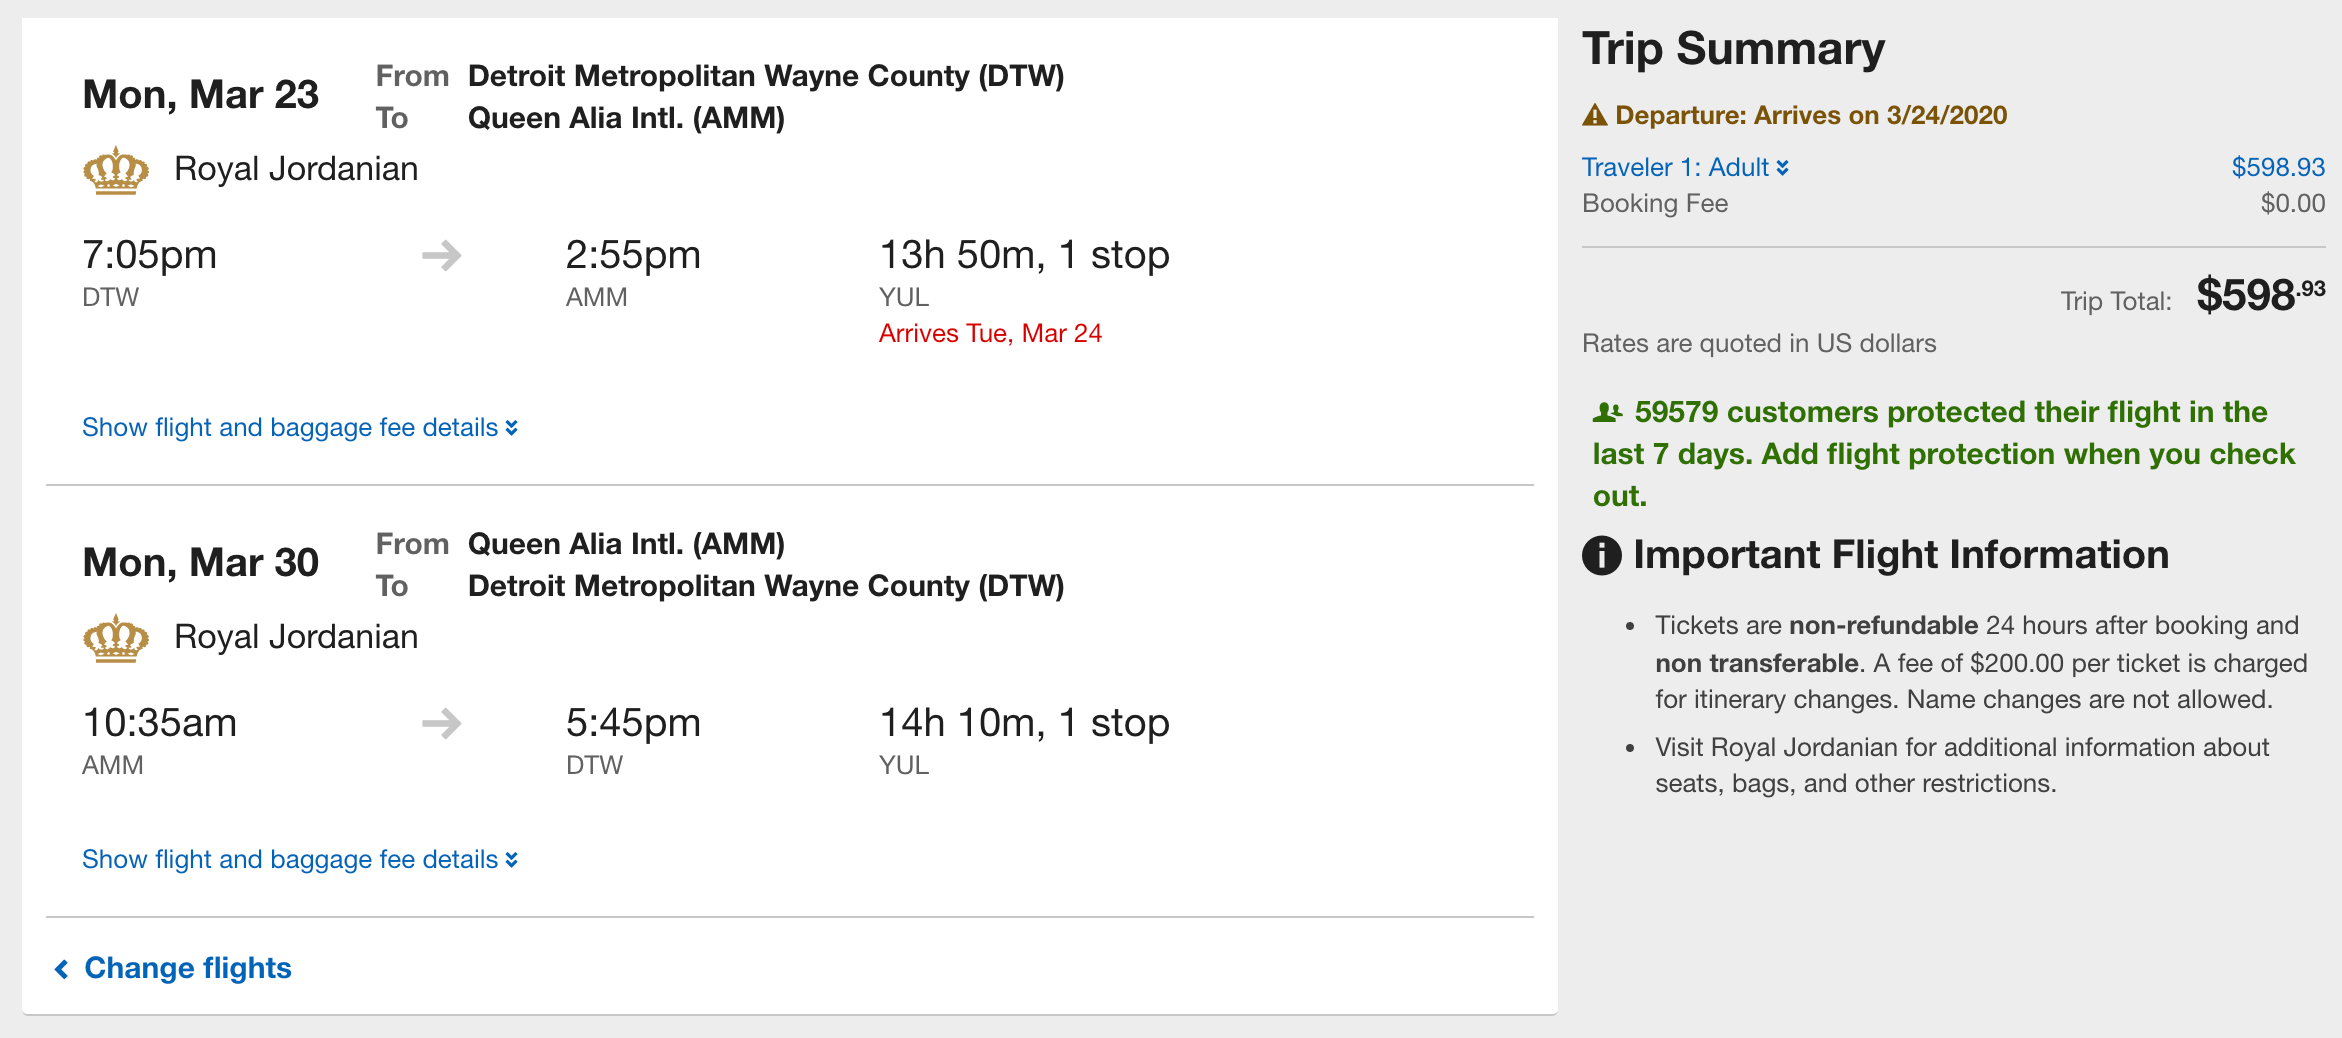
Task: Click the Trip Total $598.93 amount
Action: 2260,295
